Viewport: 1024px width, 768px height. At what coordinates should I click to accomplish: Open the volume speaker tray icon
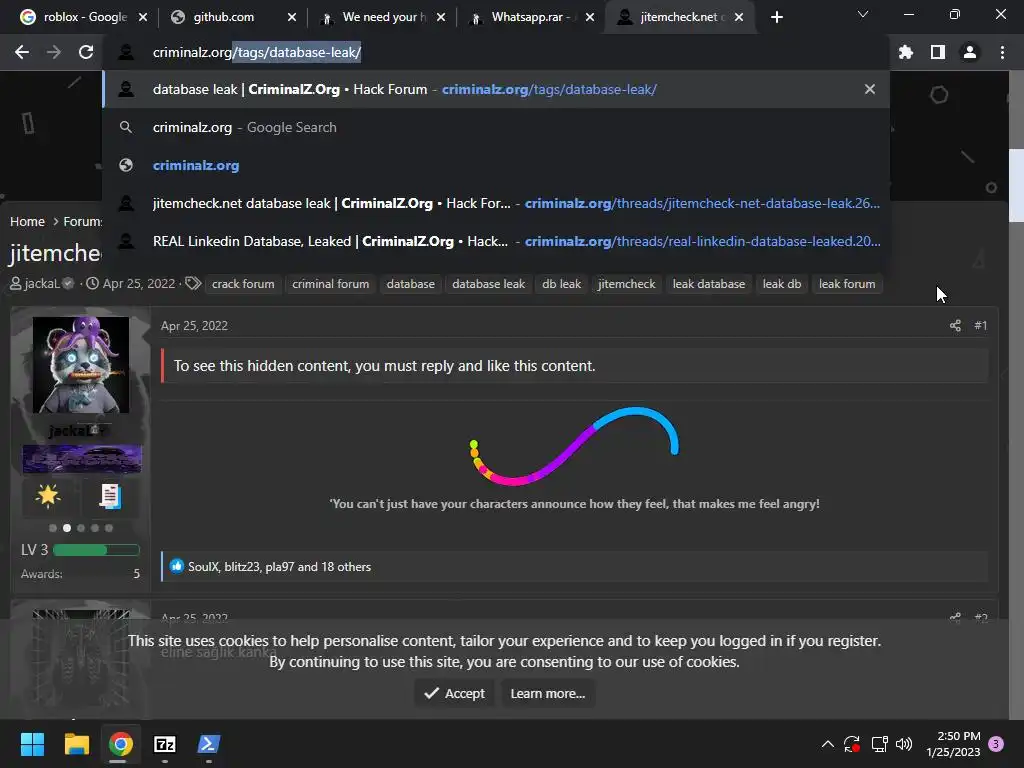coord(904,744)
